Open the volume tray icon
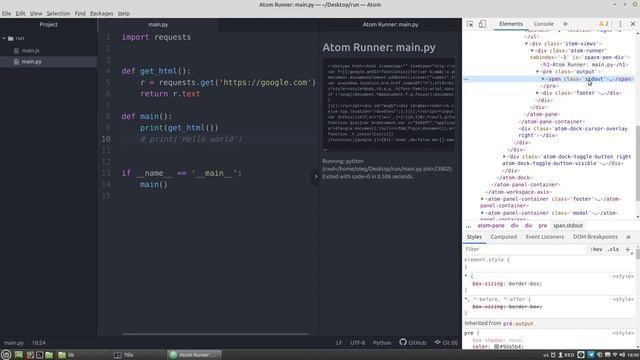 click(622, 355)
